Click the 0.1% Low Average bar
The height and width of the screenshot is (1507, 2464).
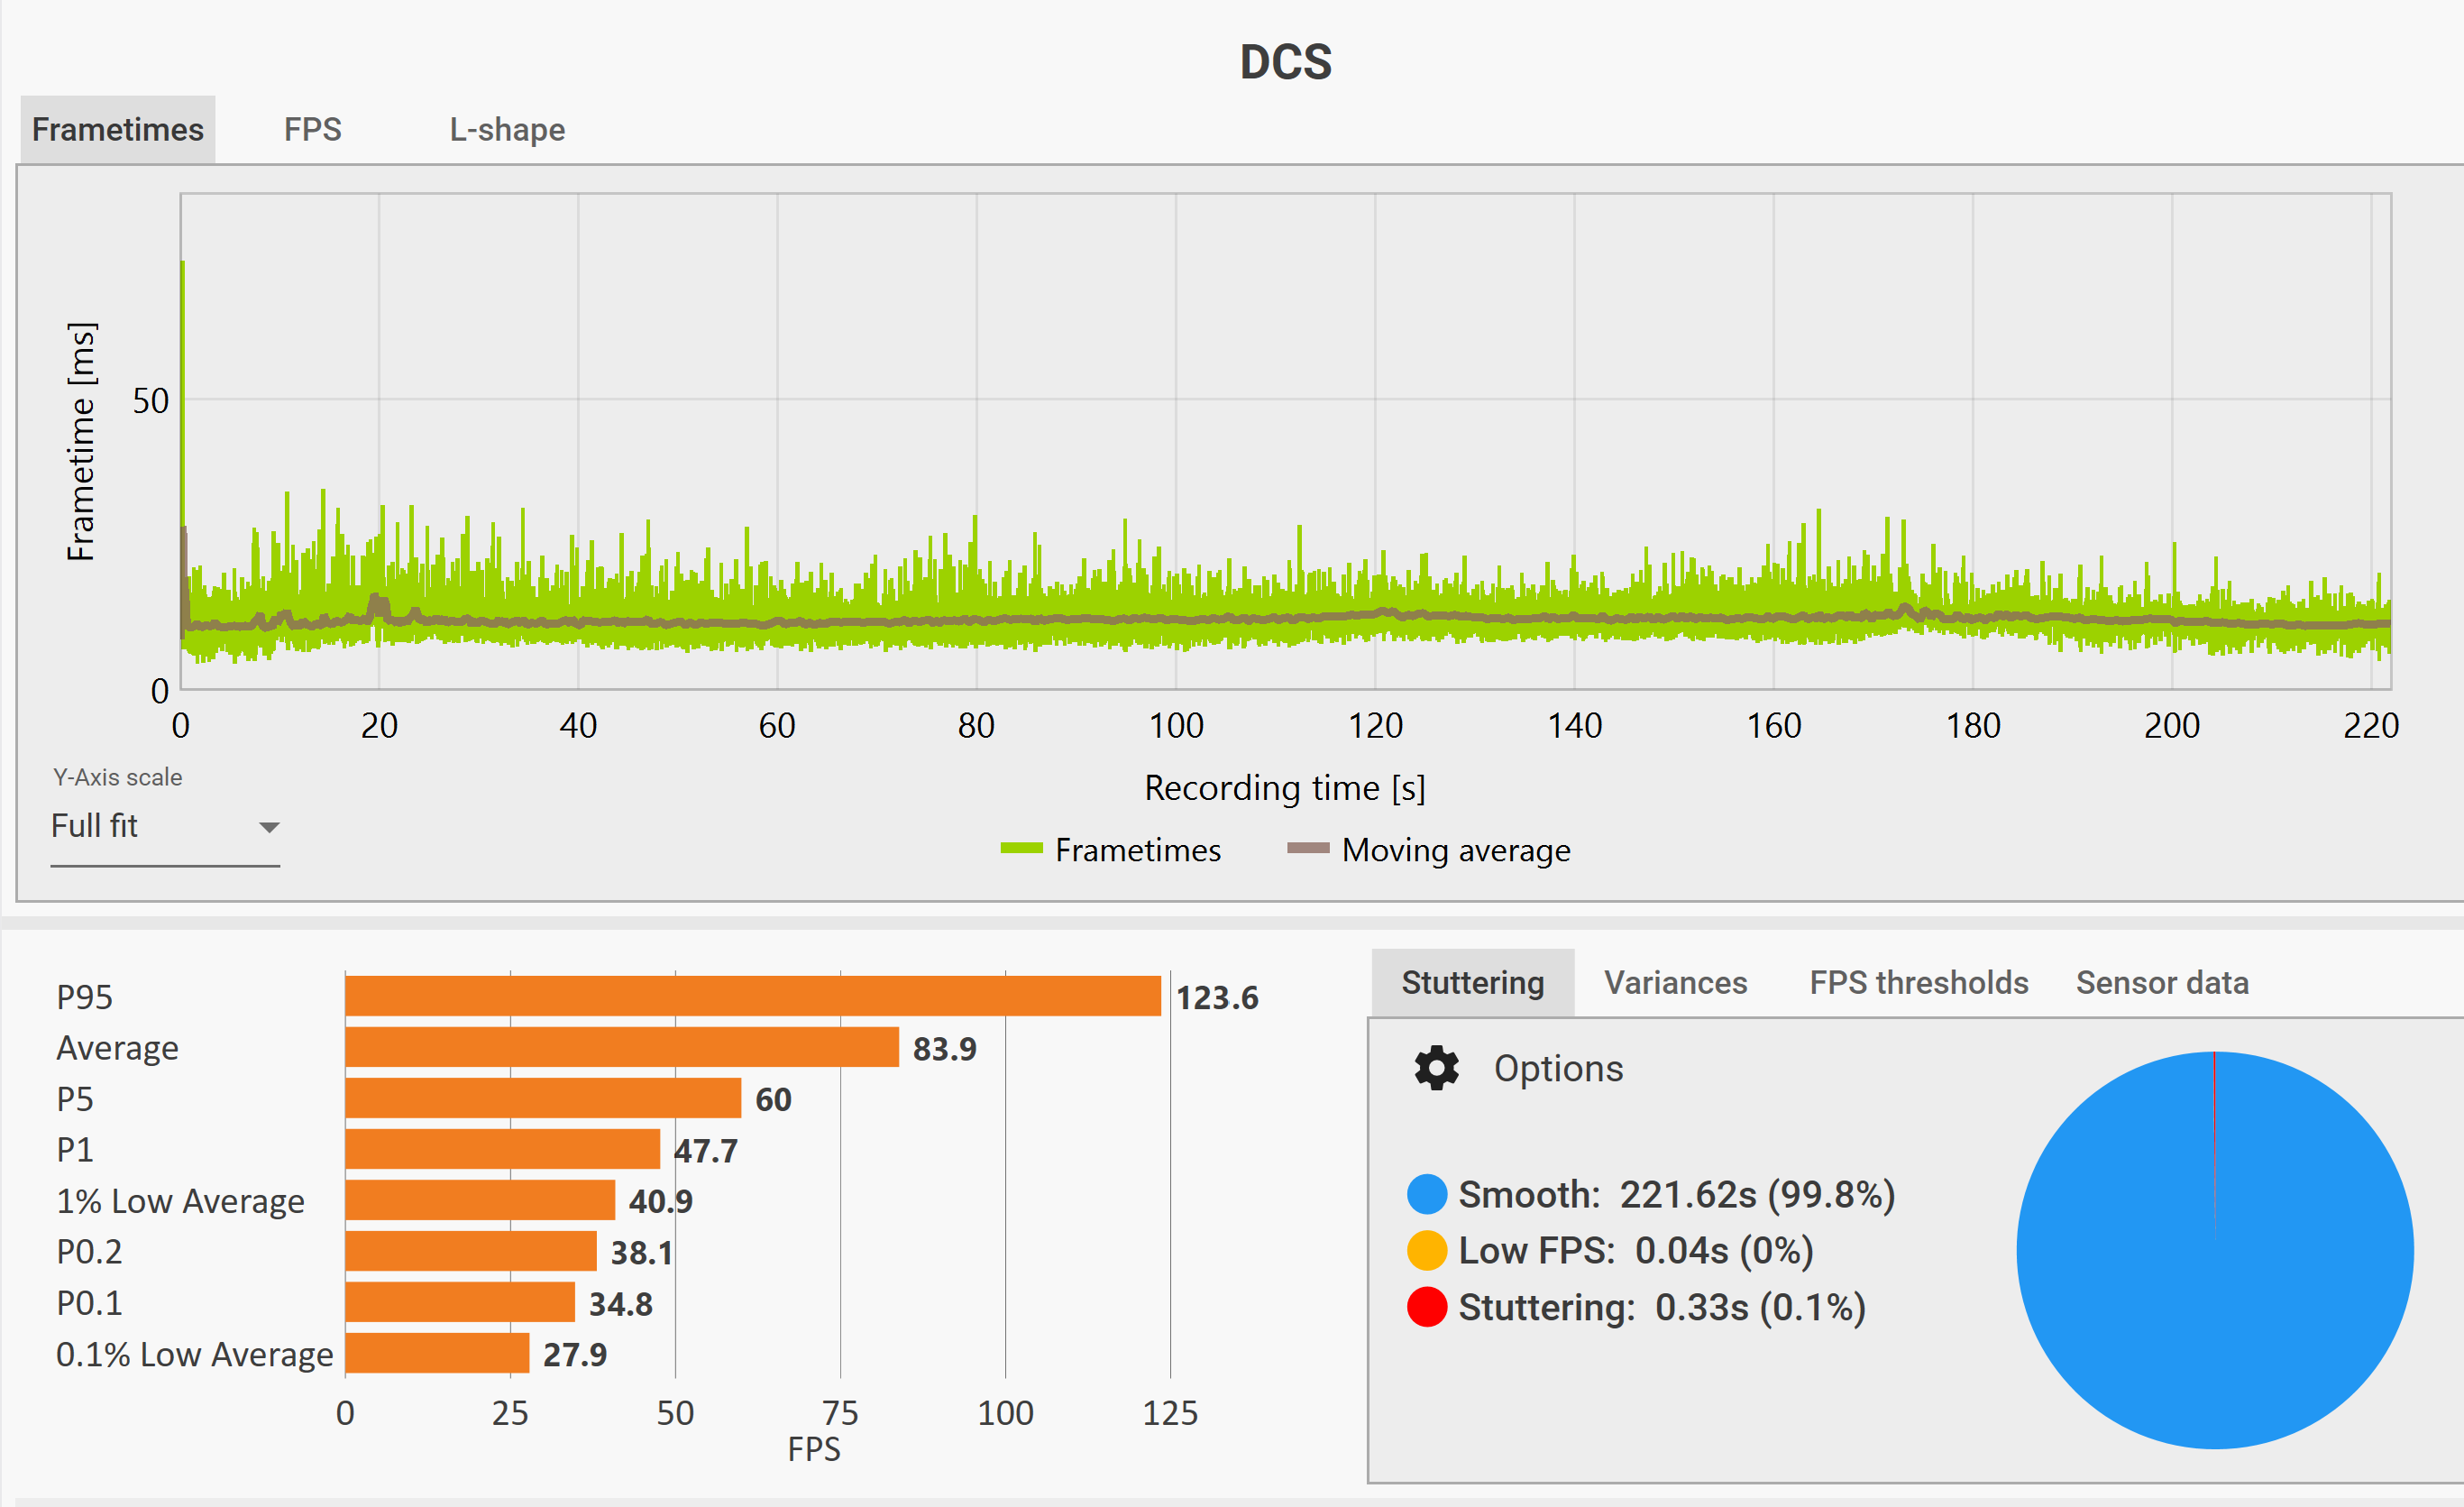tap(437, 1353)
